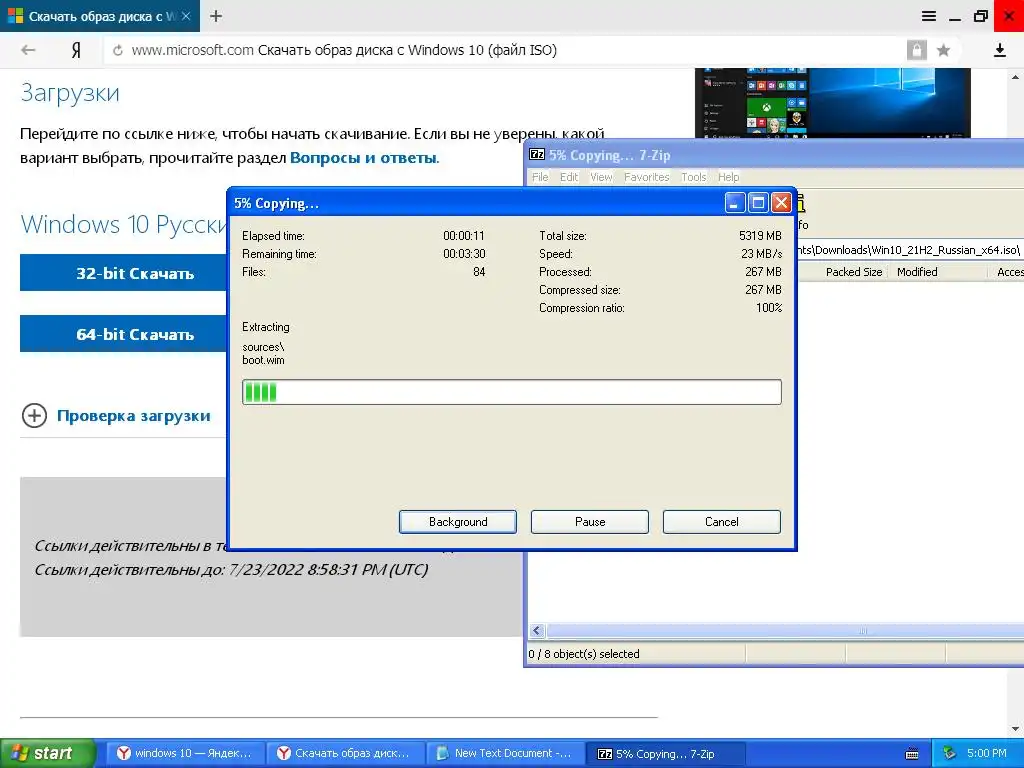Open the browser downloads arrow icon
This screenshot has width=1024, height=768.
(x=999, y=50)
